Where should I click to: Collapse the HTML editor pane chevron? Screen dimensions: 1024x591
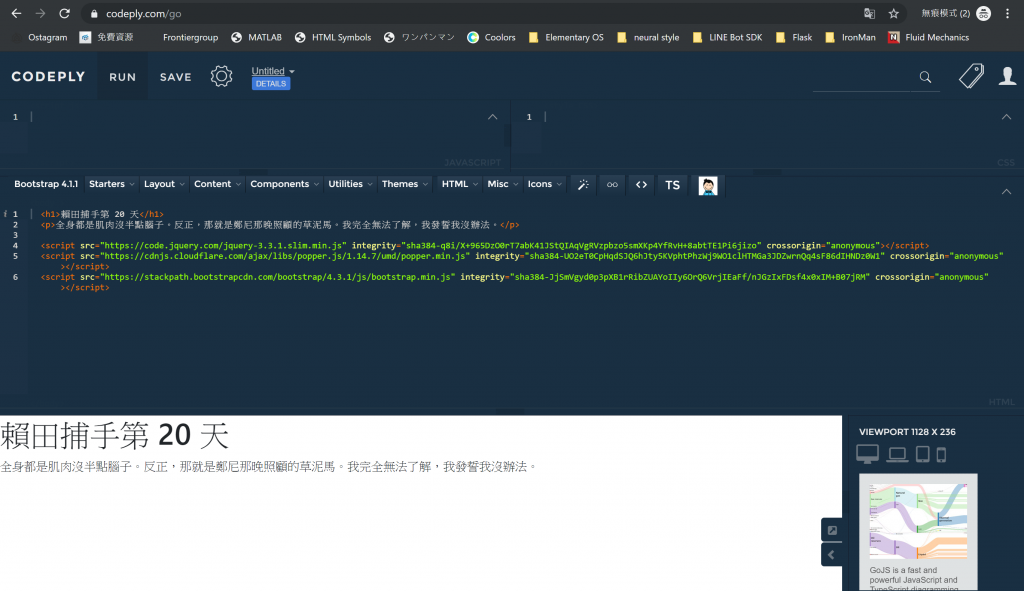coord(1006,192)
